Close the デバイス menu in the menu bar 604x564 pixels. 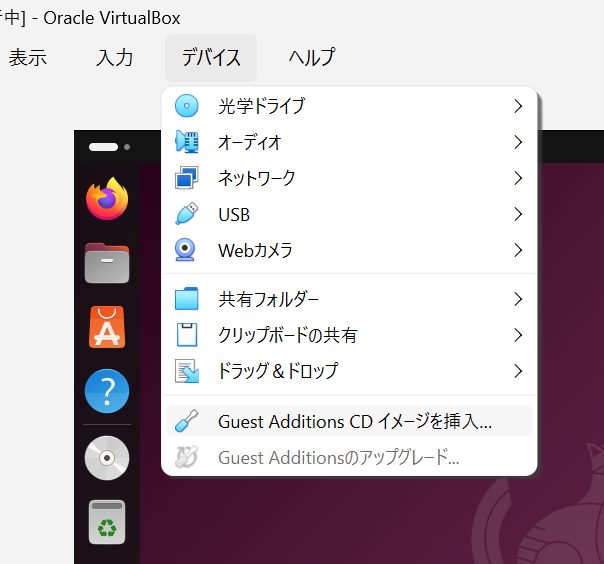[211, 58]
